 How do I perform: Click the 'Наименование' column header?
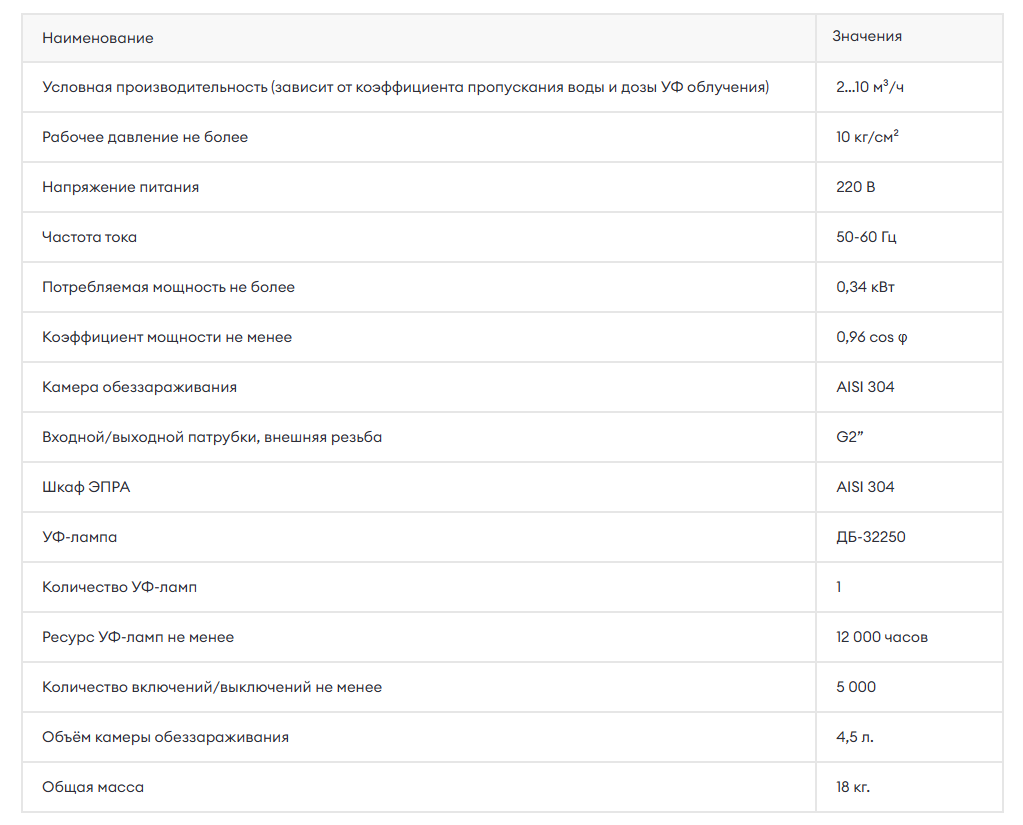coord(98,38)
